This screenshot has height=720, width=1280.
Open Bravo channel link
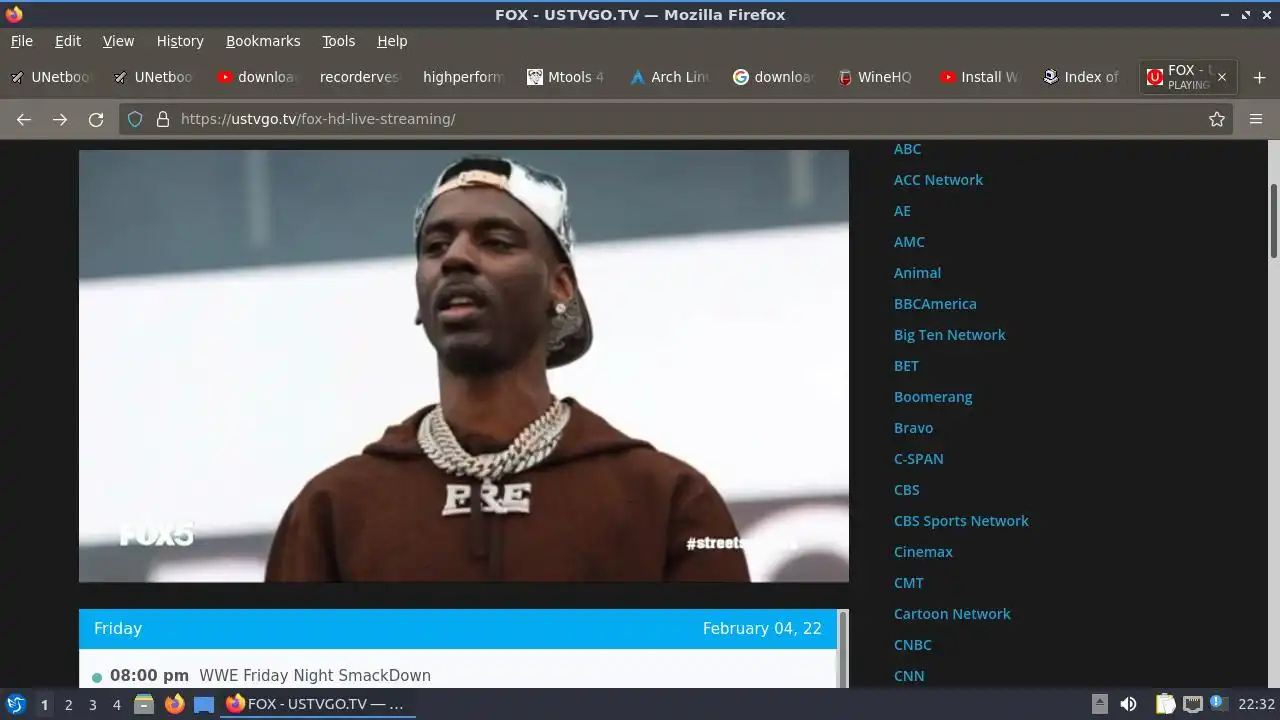pyautogui.click(x=913, y=428)
